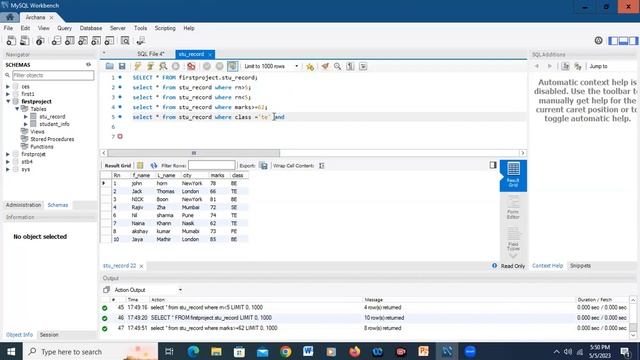Click beautify query broom icon
This screenshot has height=360, width=640.
(x=325, y=66)
